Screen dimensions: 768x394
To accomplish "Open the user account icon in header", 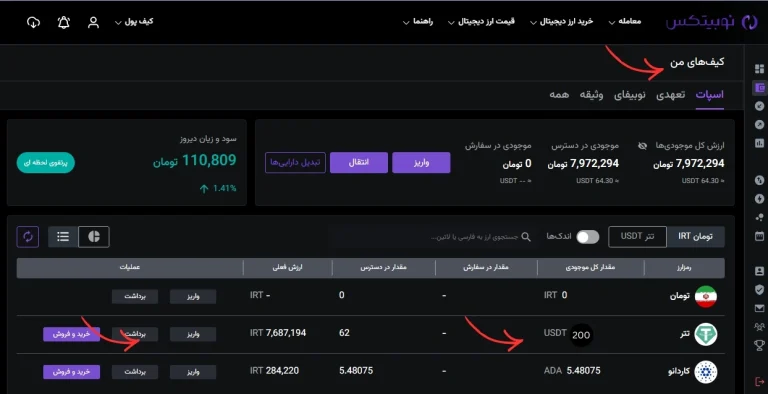I will coord(93,22).
